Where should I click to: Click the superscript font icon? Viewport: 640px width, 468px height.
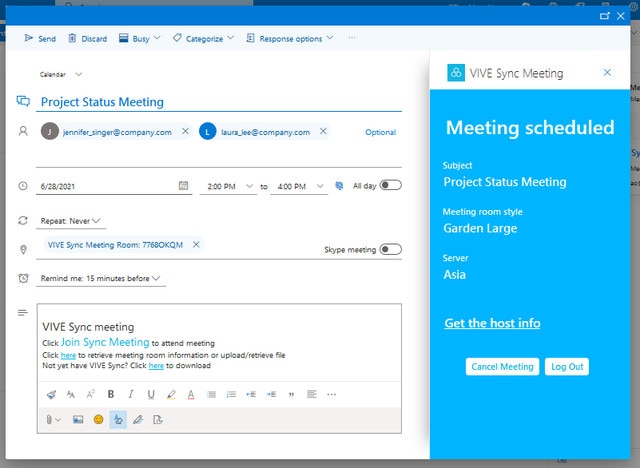(x=91, y=394)
